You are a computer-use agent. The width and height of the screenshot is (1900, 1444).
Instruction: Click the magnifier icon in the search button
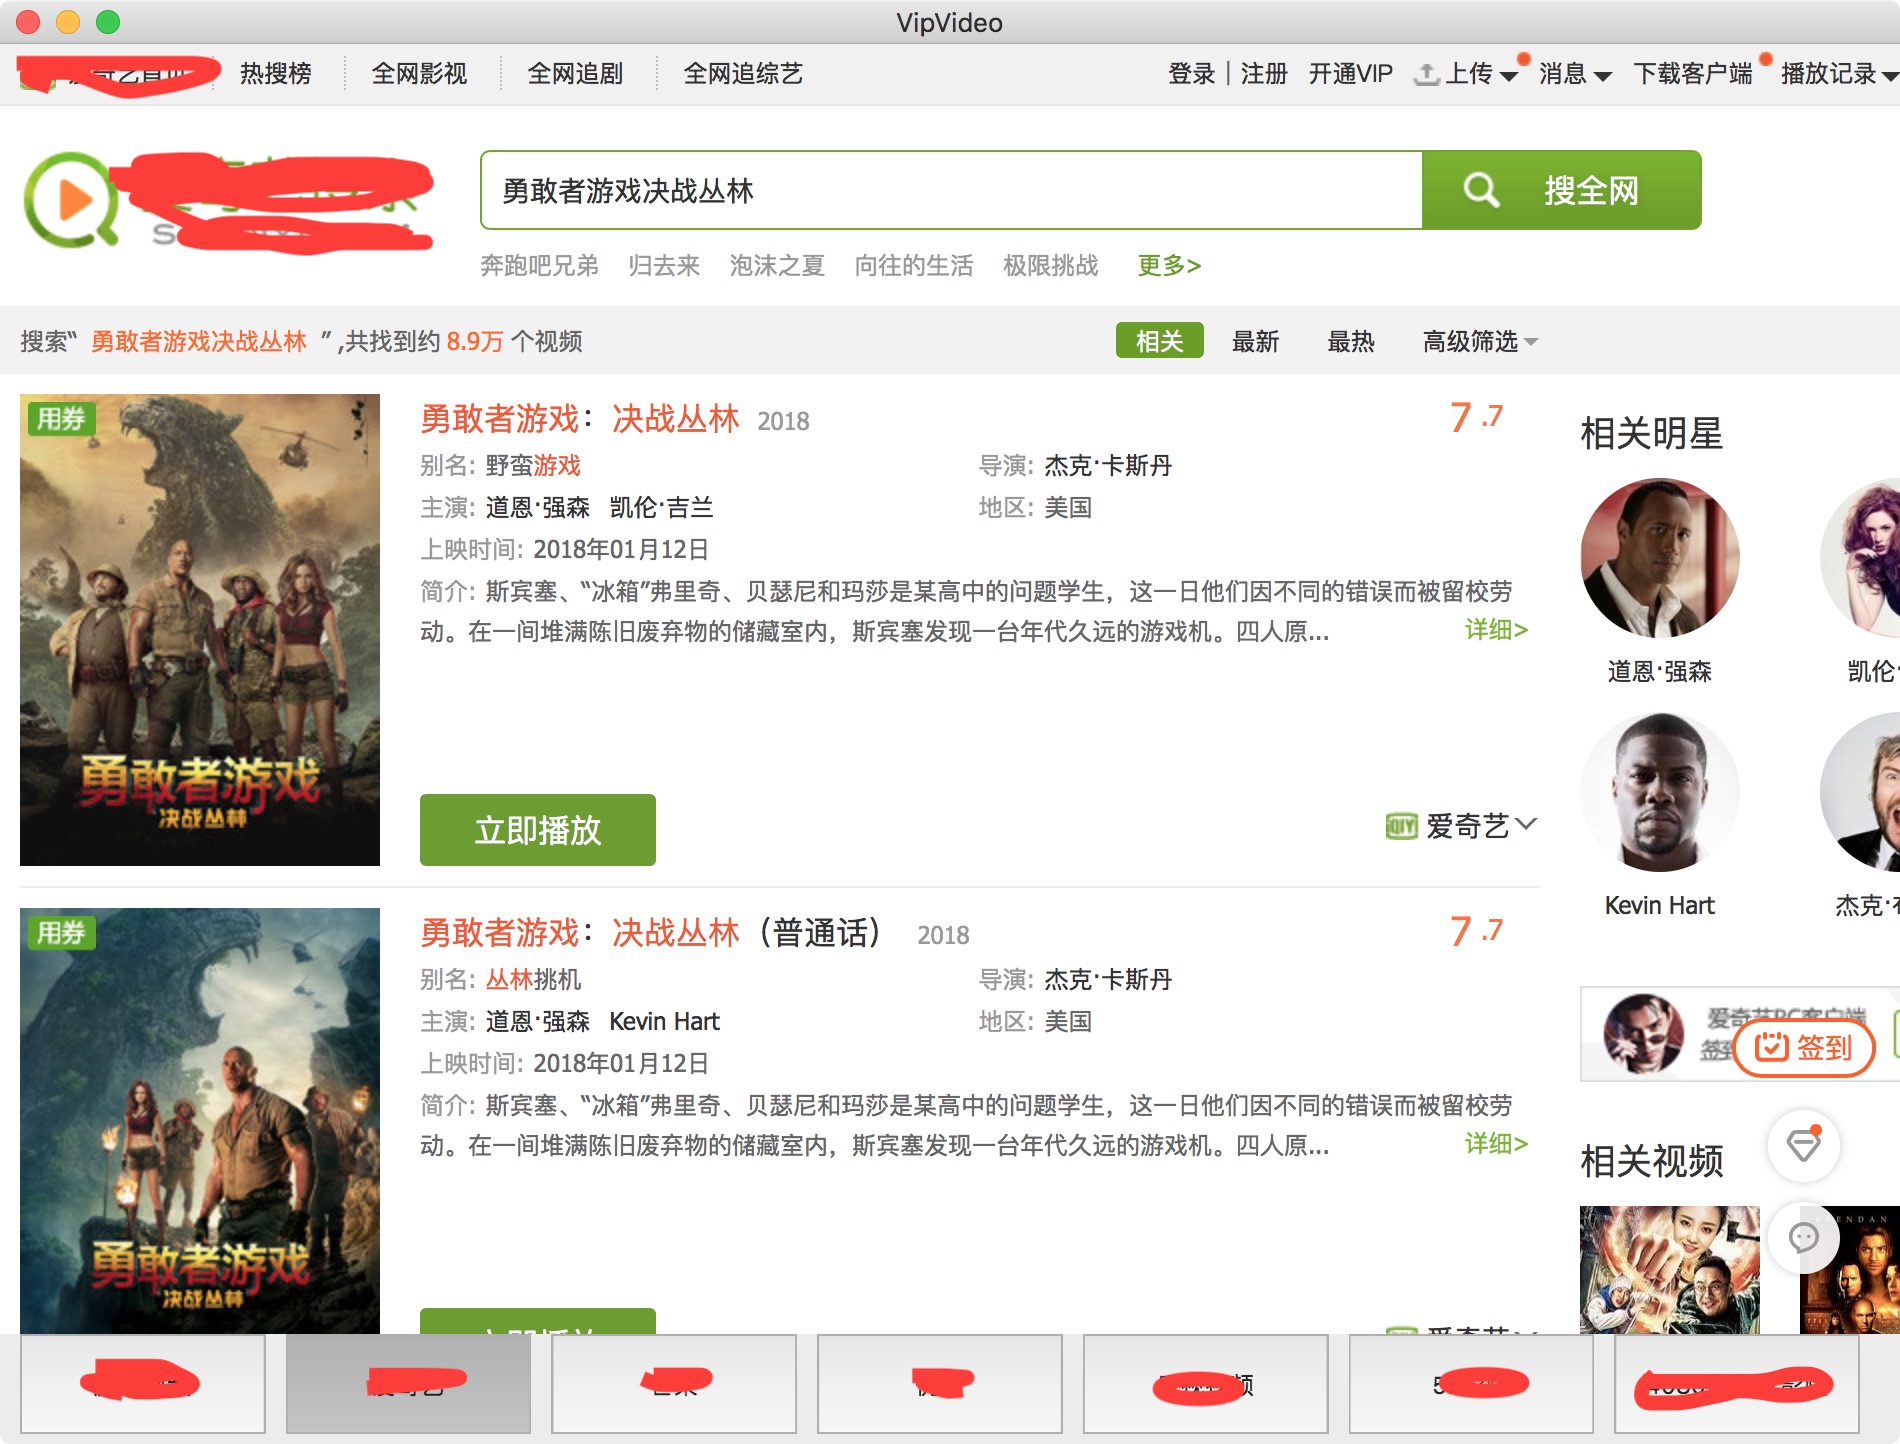[x=1480, y=190]
